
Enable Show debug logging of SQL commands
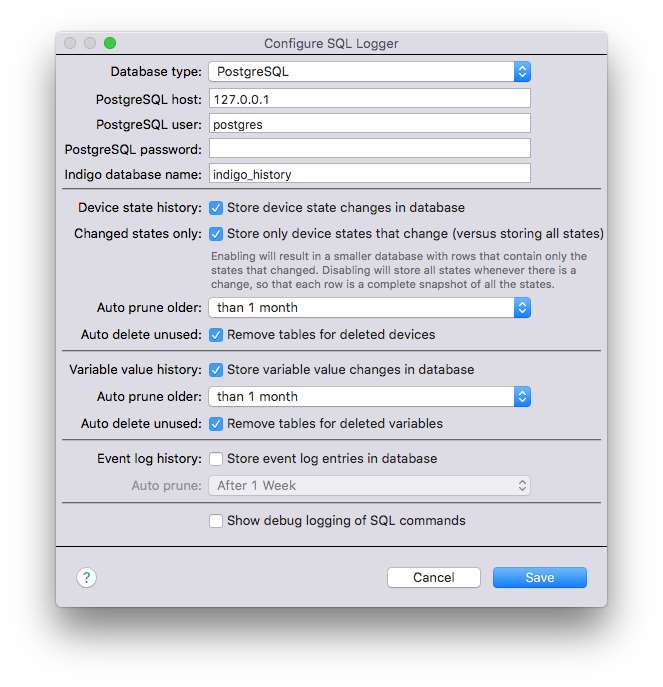point(216,521)
